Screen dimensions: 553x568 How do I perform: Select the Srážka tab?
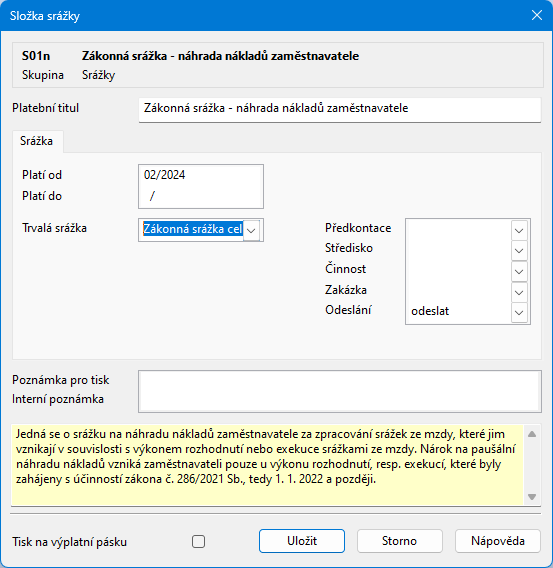click(37, 141)
